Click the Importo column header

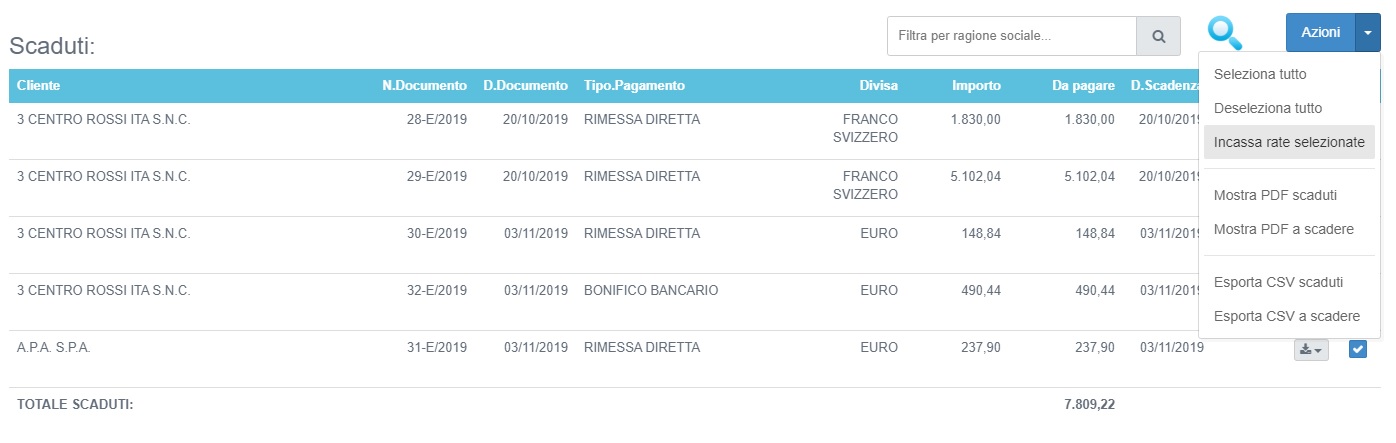click(x=975, y=86)
